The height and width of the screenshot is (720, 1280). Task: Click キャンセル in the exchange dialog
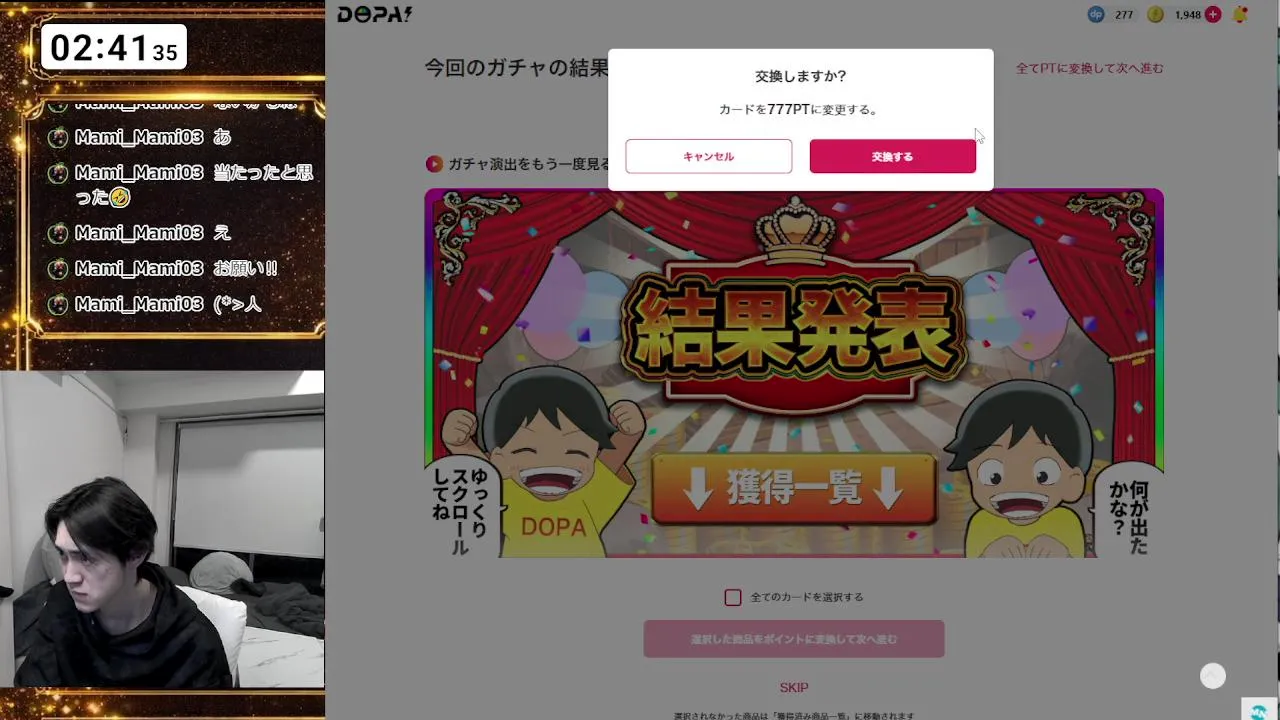pyautogui.click(x=709, y=156)
